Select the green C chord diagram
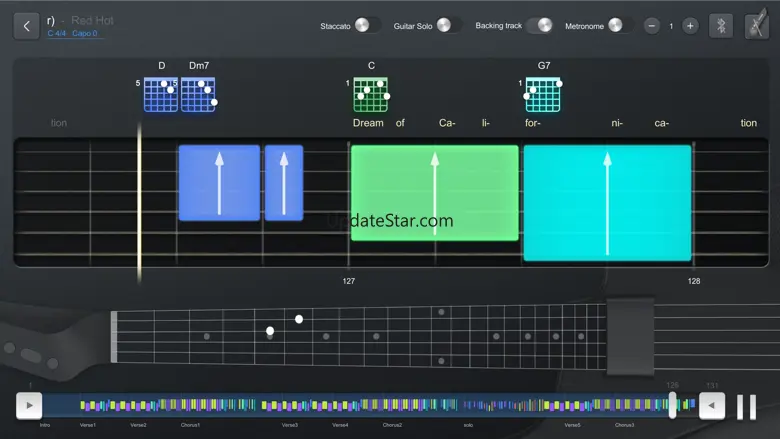The width and height of the screenshot is (780, 439). point(371,95)
